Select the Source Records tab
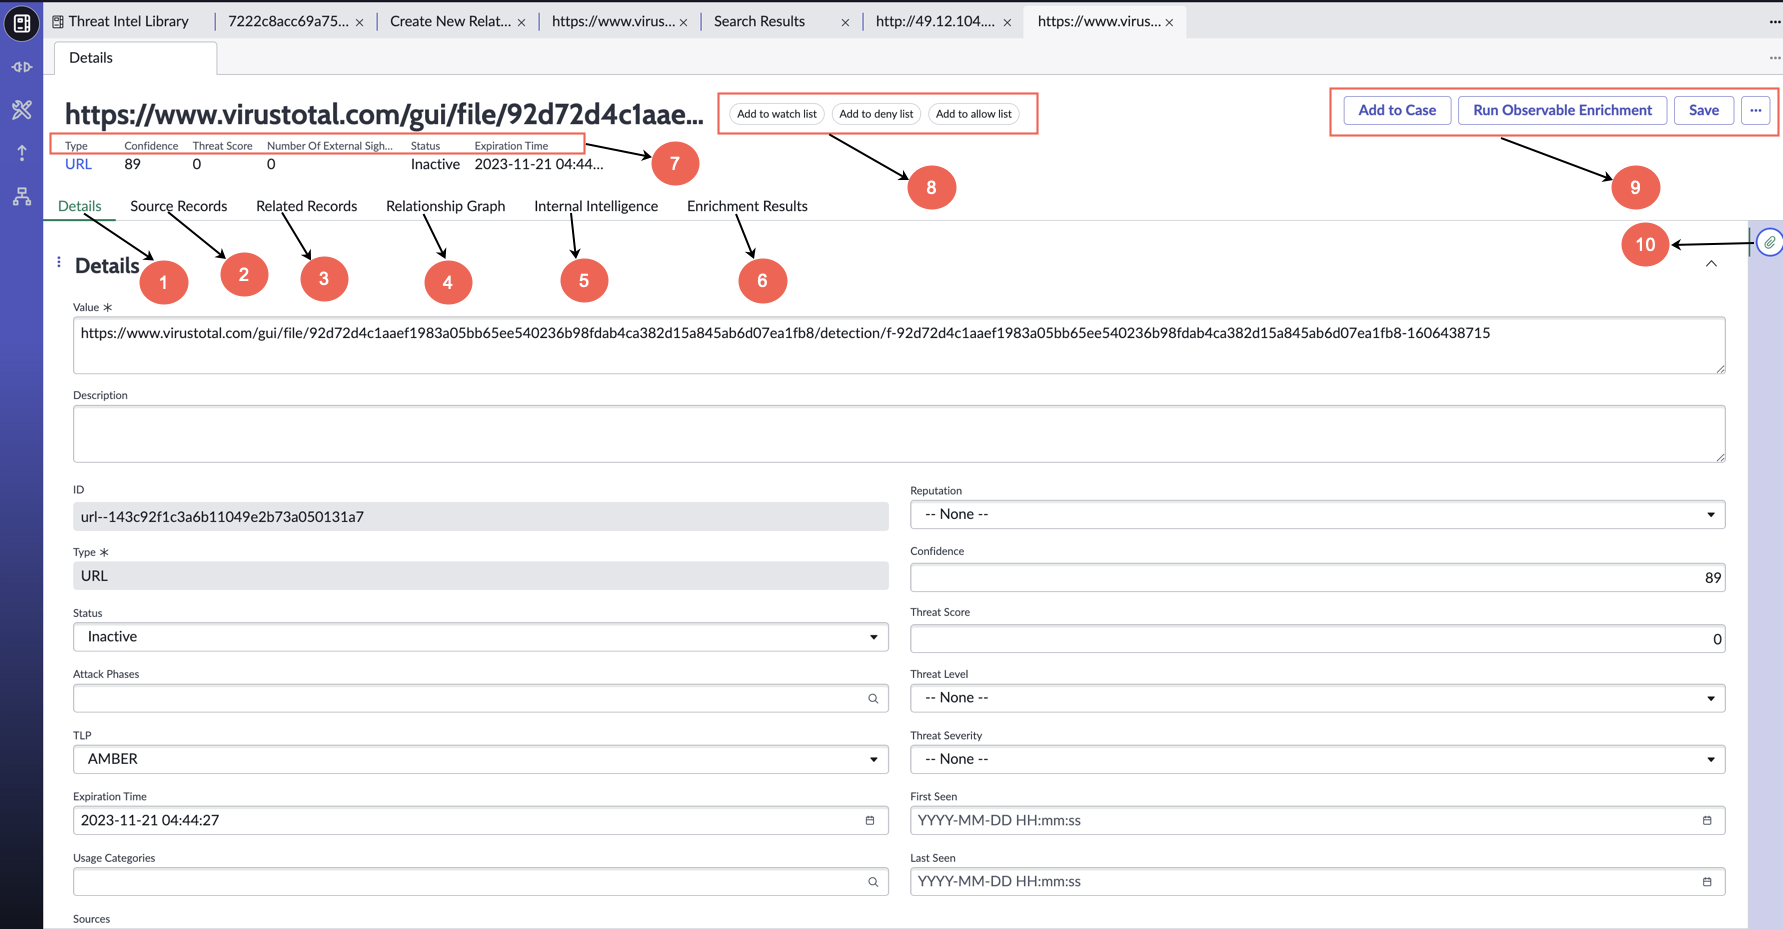1783x929 pixels. coord(179,206)
